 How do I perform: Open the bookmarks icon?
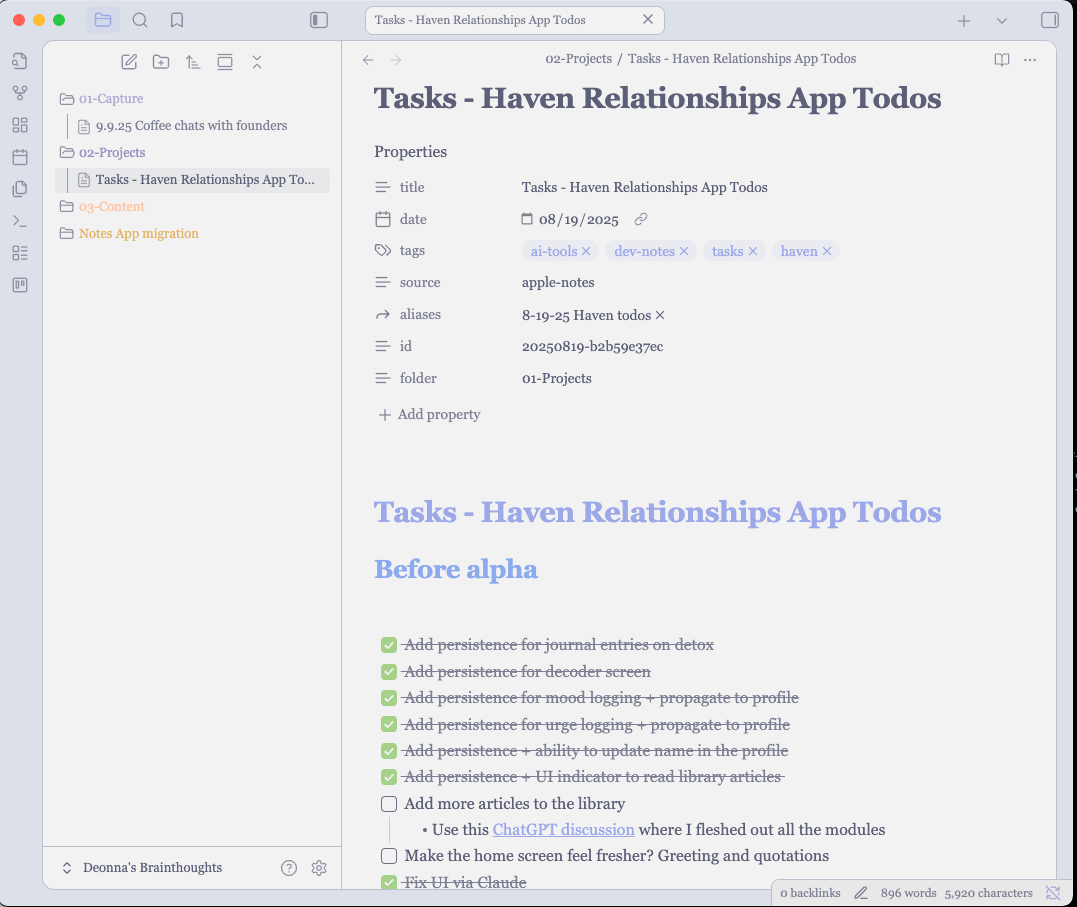click(177, 20)
